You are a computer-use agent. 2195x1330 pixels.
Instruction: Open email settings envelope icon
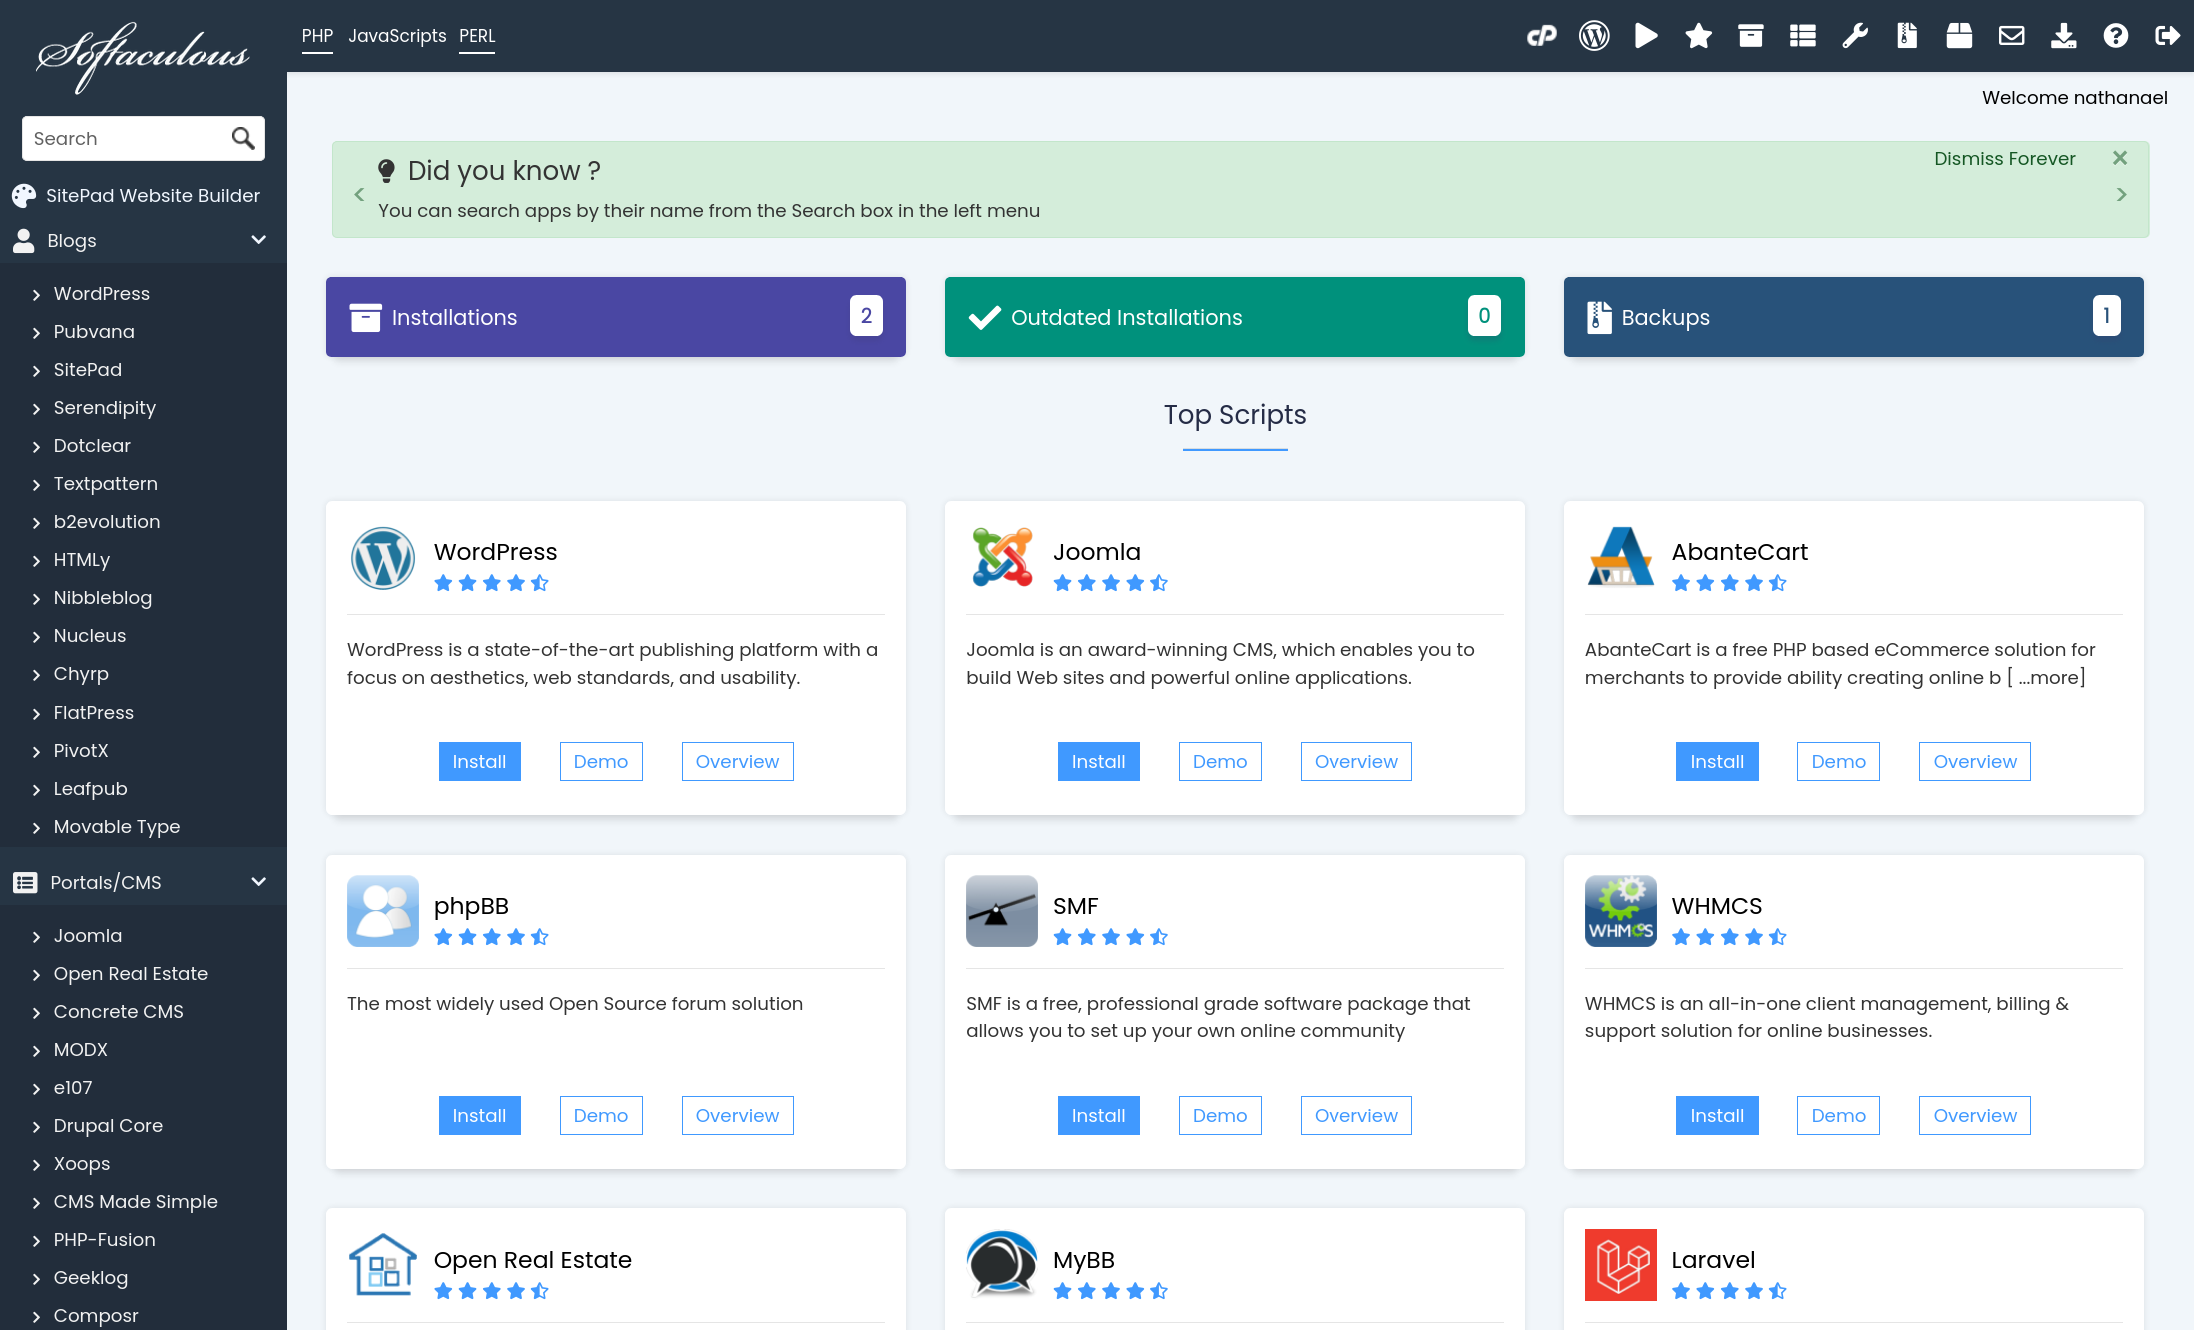pyautogui.click(x=2011, y=36)
